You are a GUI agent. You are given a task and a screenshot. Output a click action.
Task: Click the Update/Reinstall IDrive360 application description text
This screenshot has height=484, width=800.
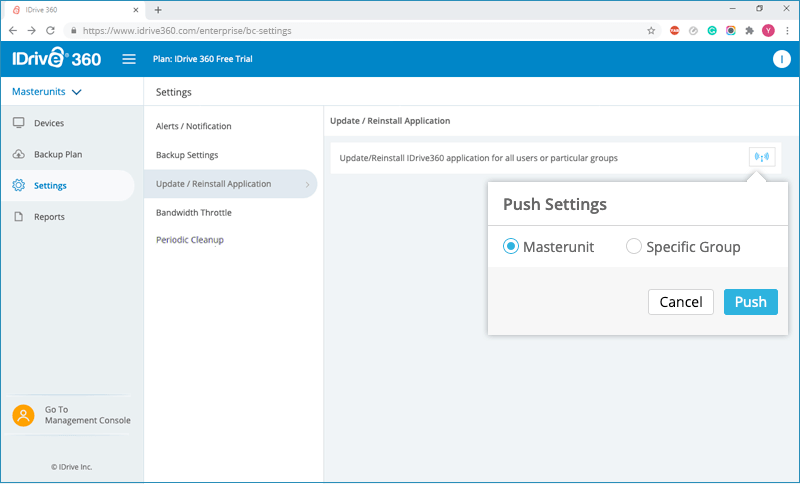(x=479, y=158)
